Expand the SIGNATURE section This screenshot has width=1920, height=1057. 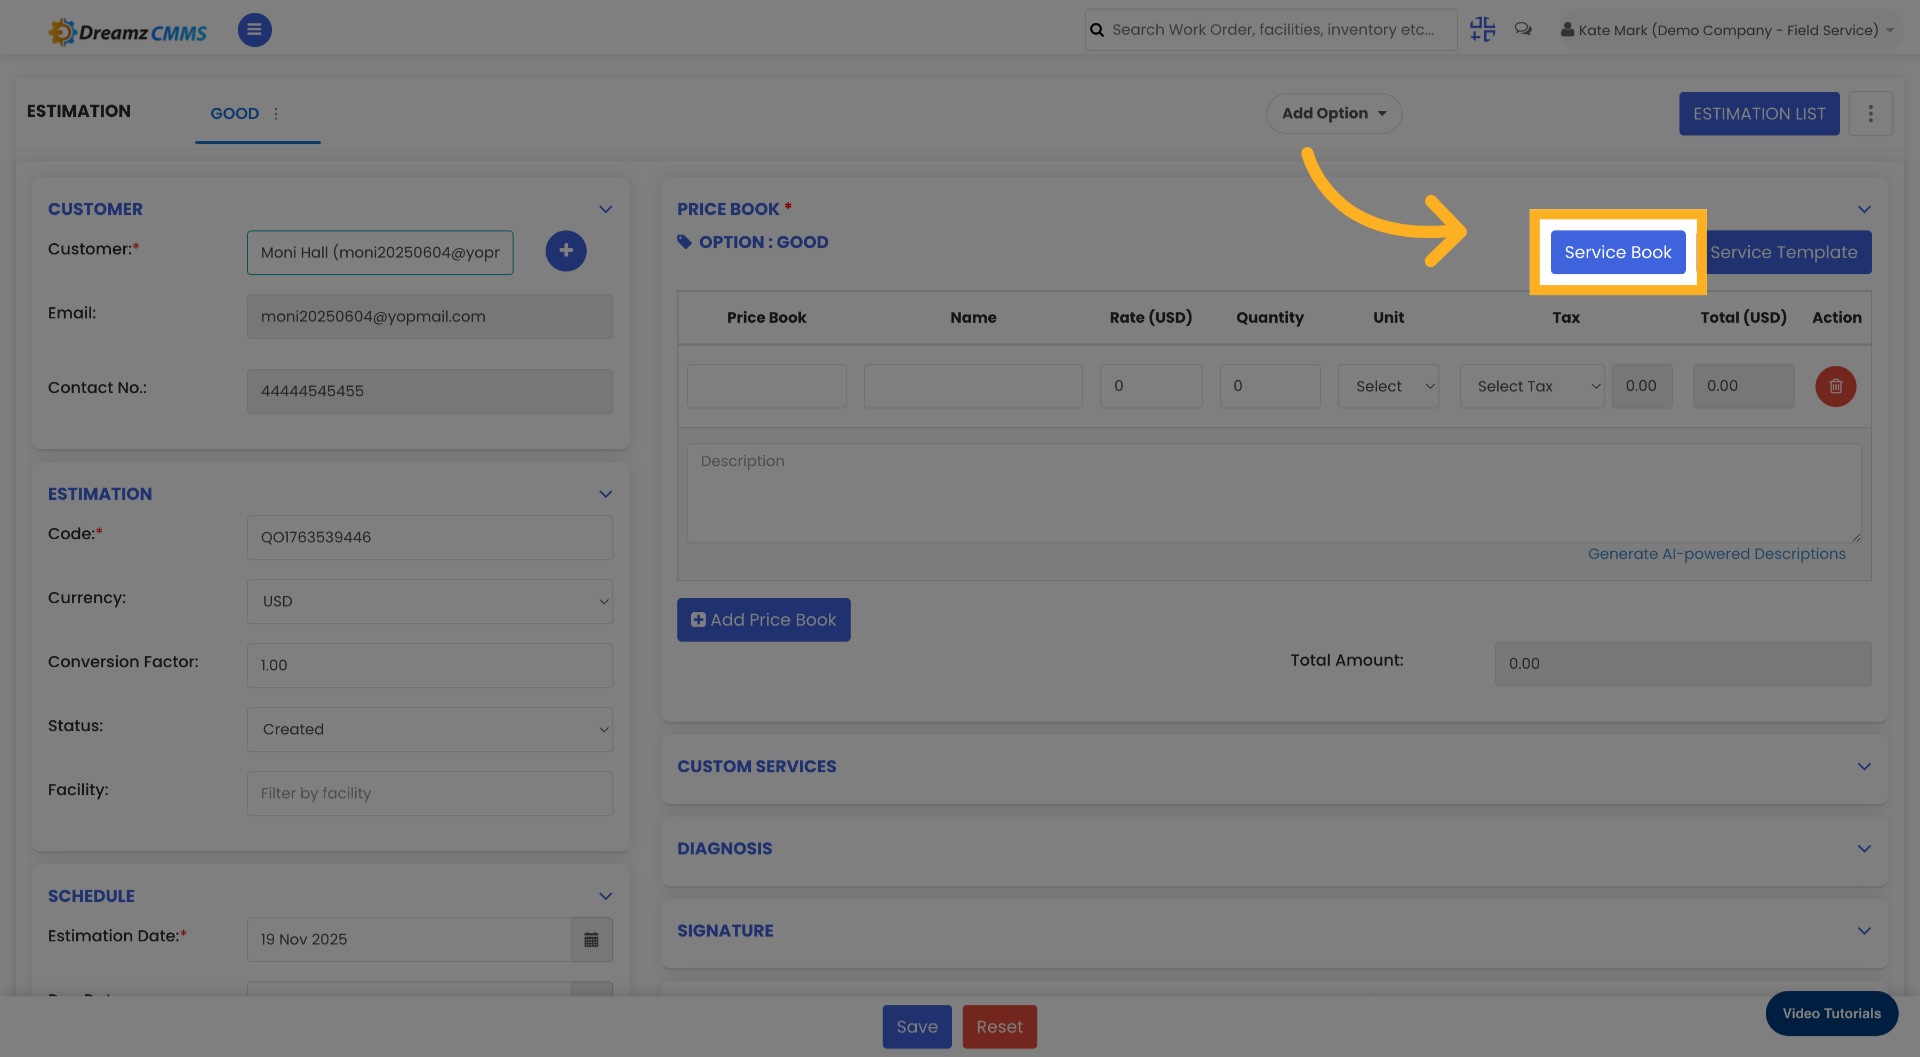click(1864, 930)
